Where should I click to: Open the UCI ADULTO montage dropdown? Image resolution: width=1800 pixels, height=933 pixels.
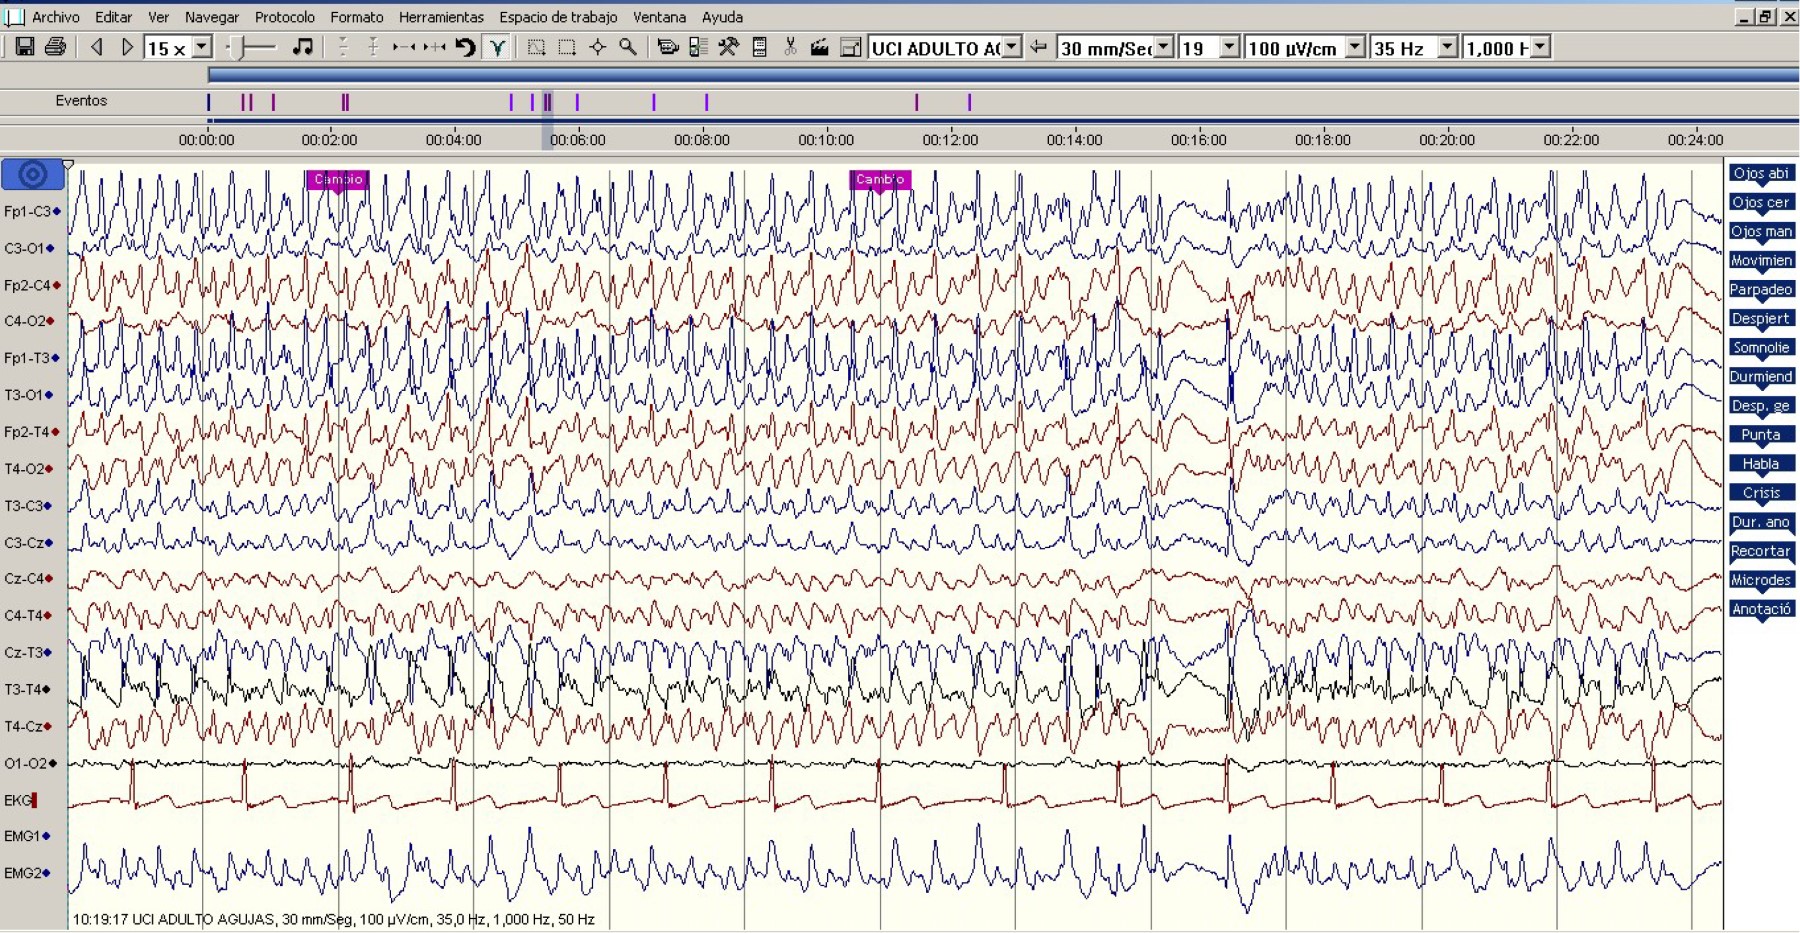click(1012, 47)
